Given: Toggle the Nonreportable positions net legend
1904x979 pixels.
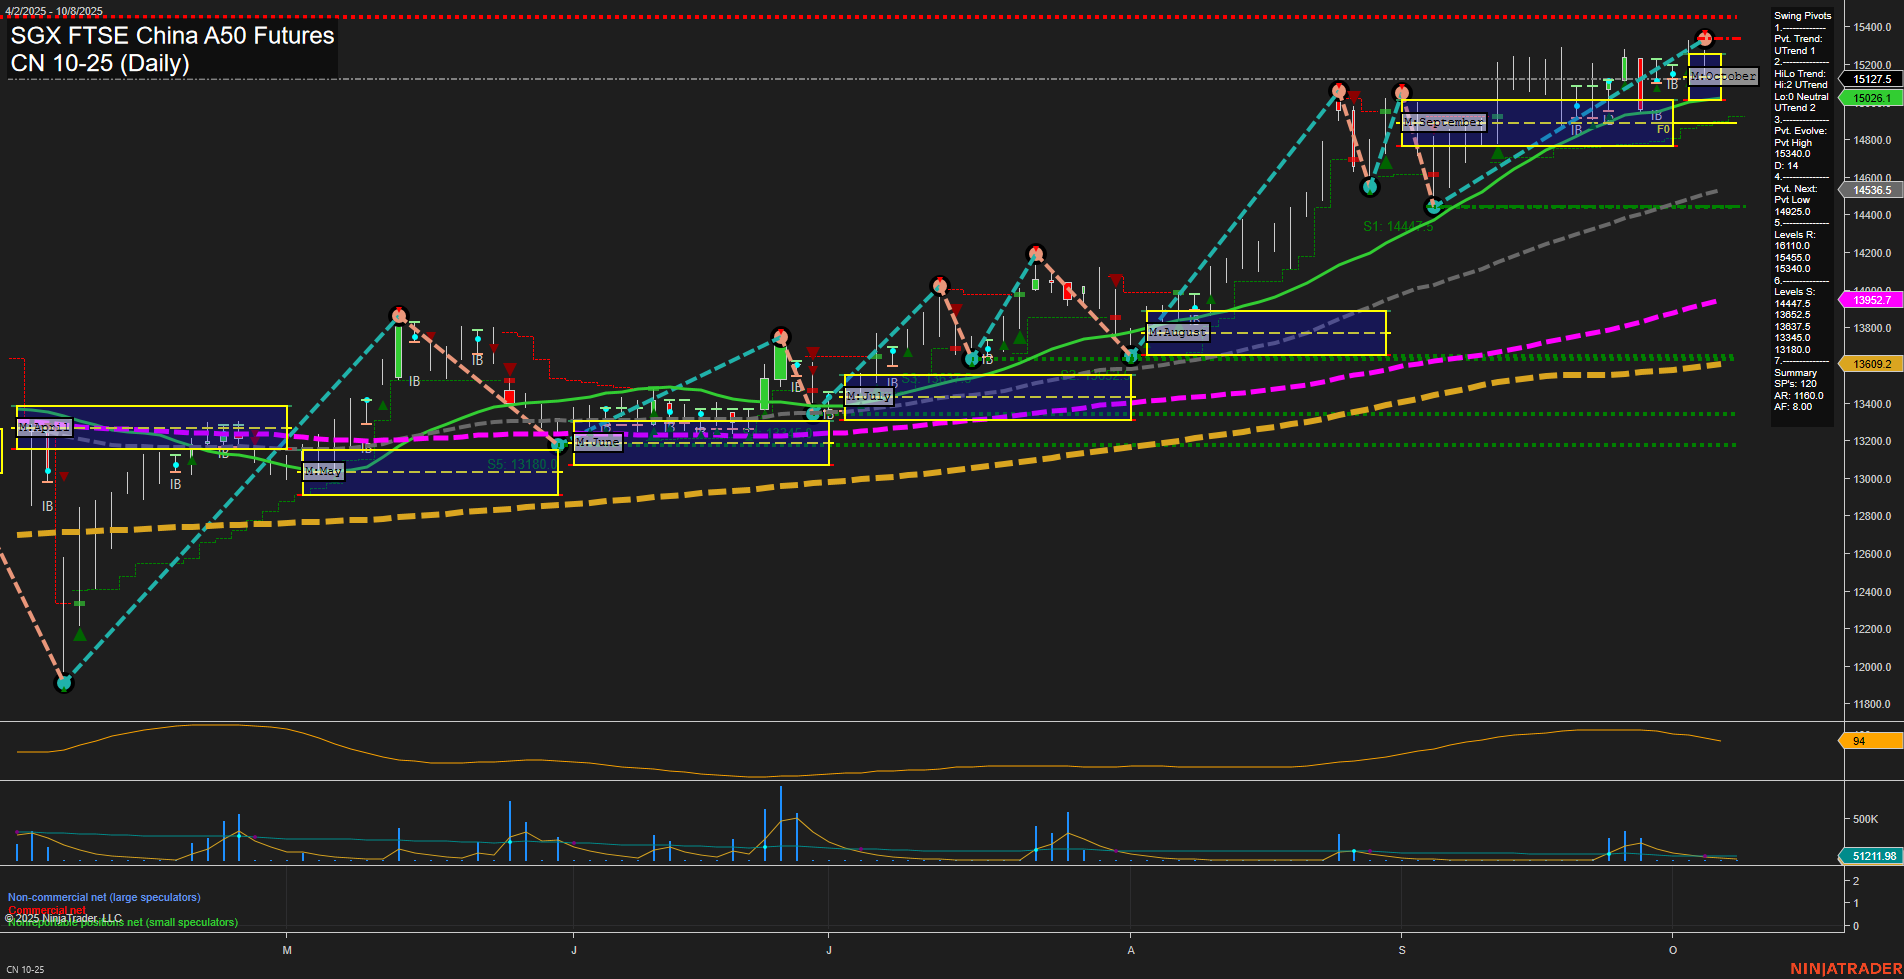Looking at the screenshot, I should (120, 922).
